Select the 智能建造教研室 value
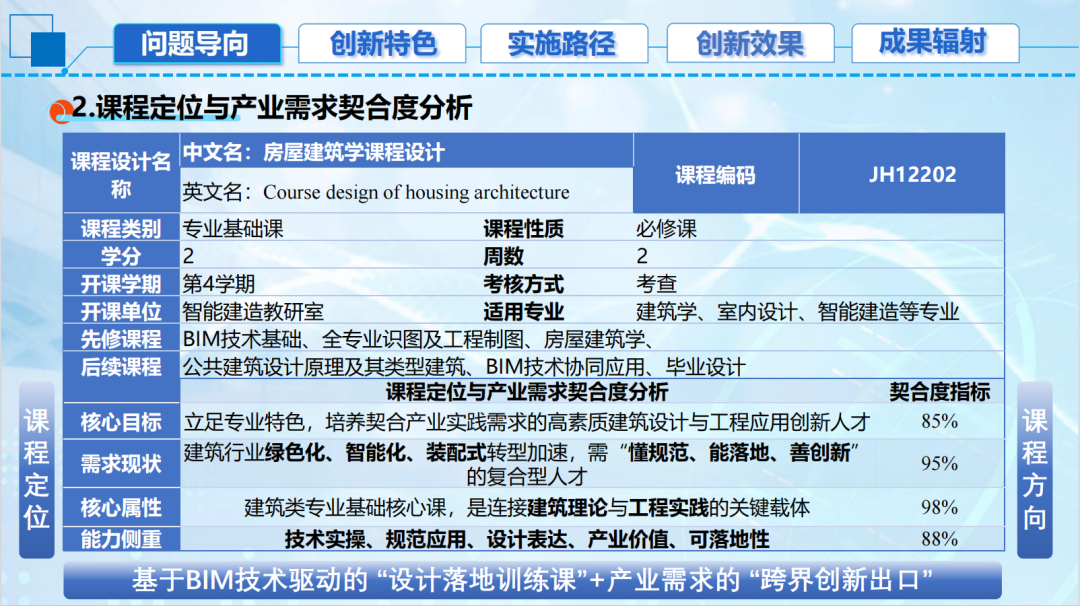The image size is (1080, 606). point(253,311)
